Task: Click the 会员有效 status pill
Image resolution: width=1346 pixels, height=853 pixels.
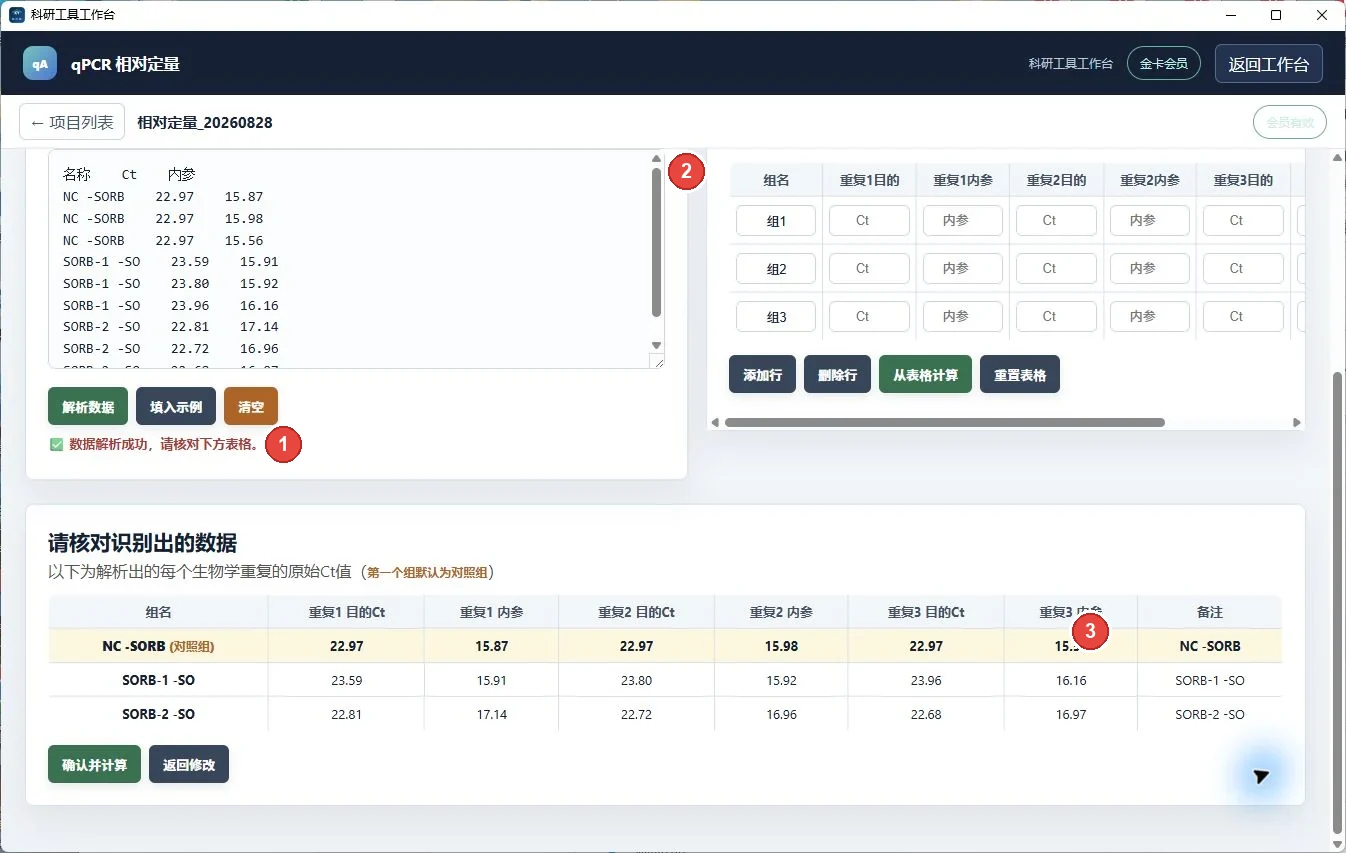Action: pos(1289,122)
